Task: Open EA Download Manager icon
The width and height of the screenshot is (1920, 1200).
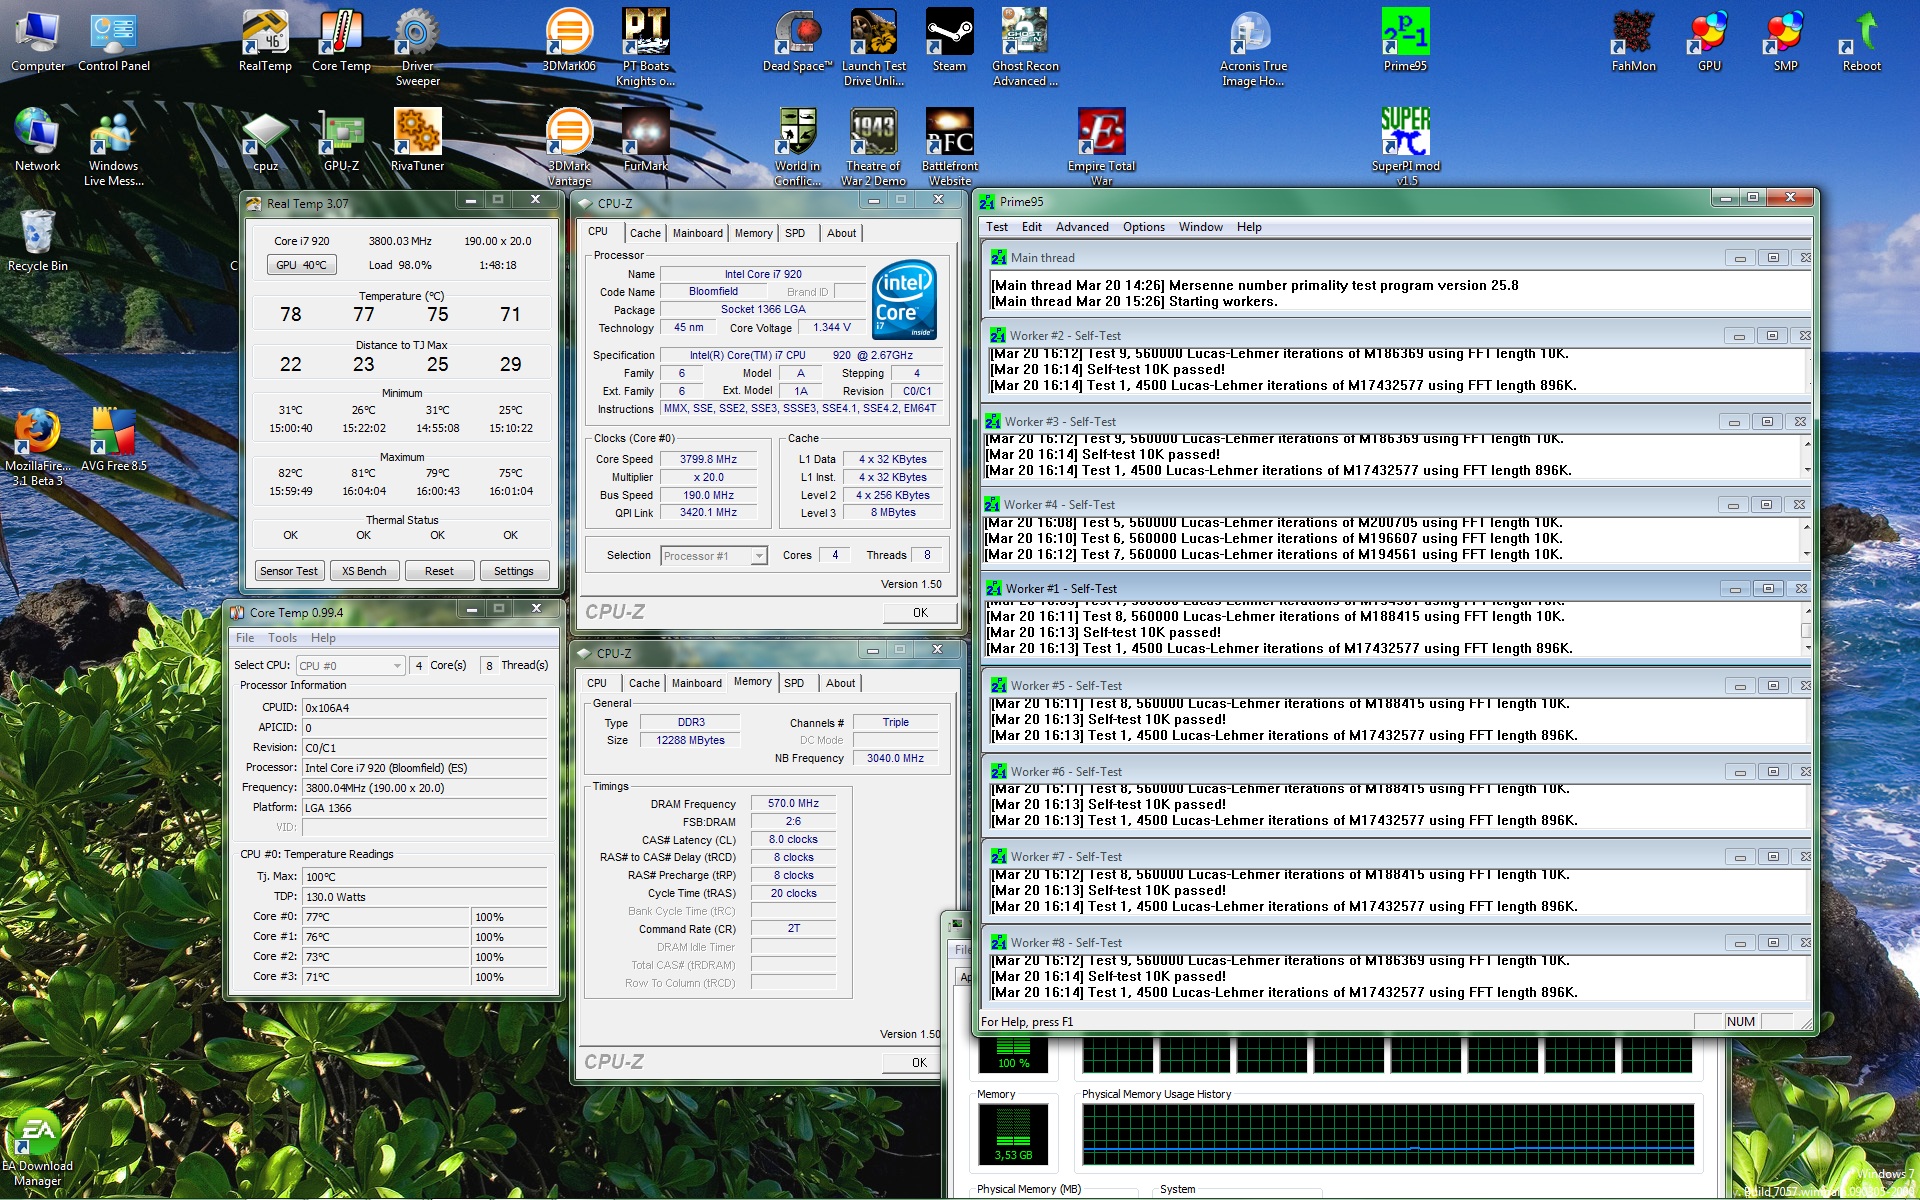Action: [x=37, y=1148]
